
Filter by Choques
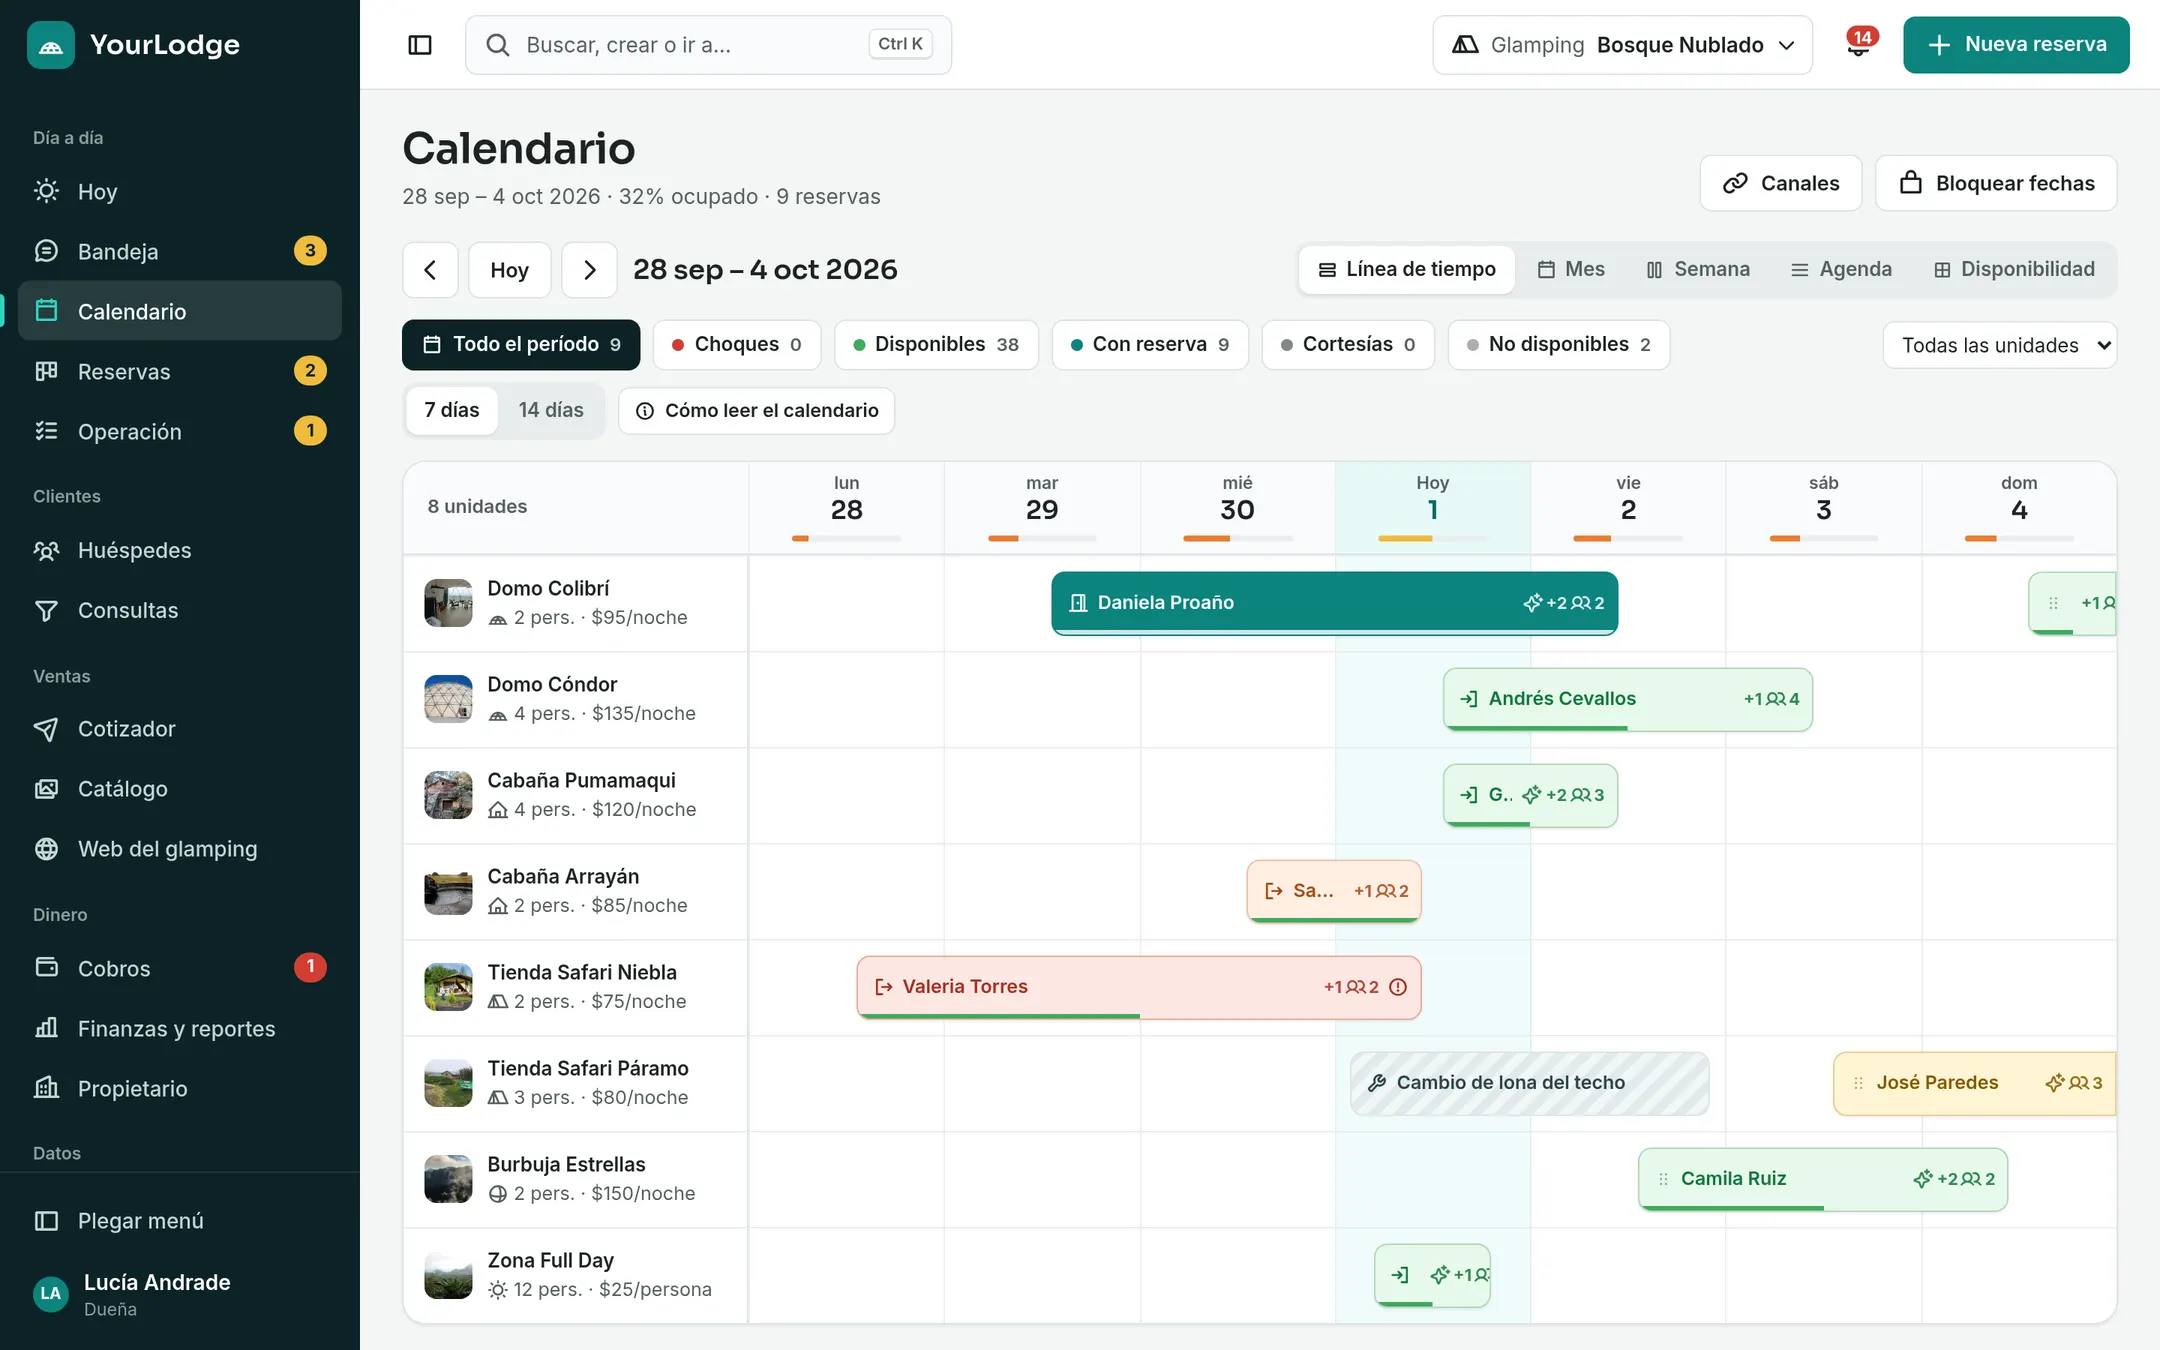[x=737, y=345]
